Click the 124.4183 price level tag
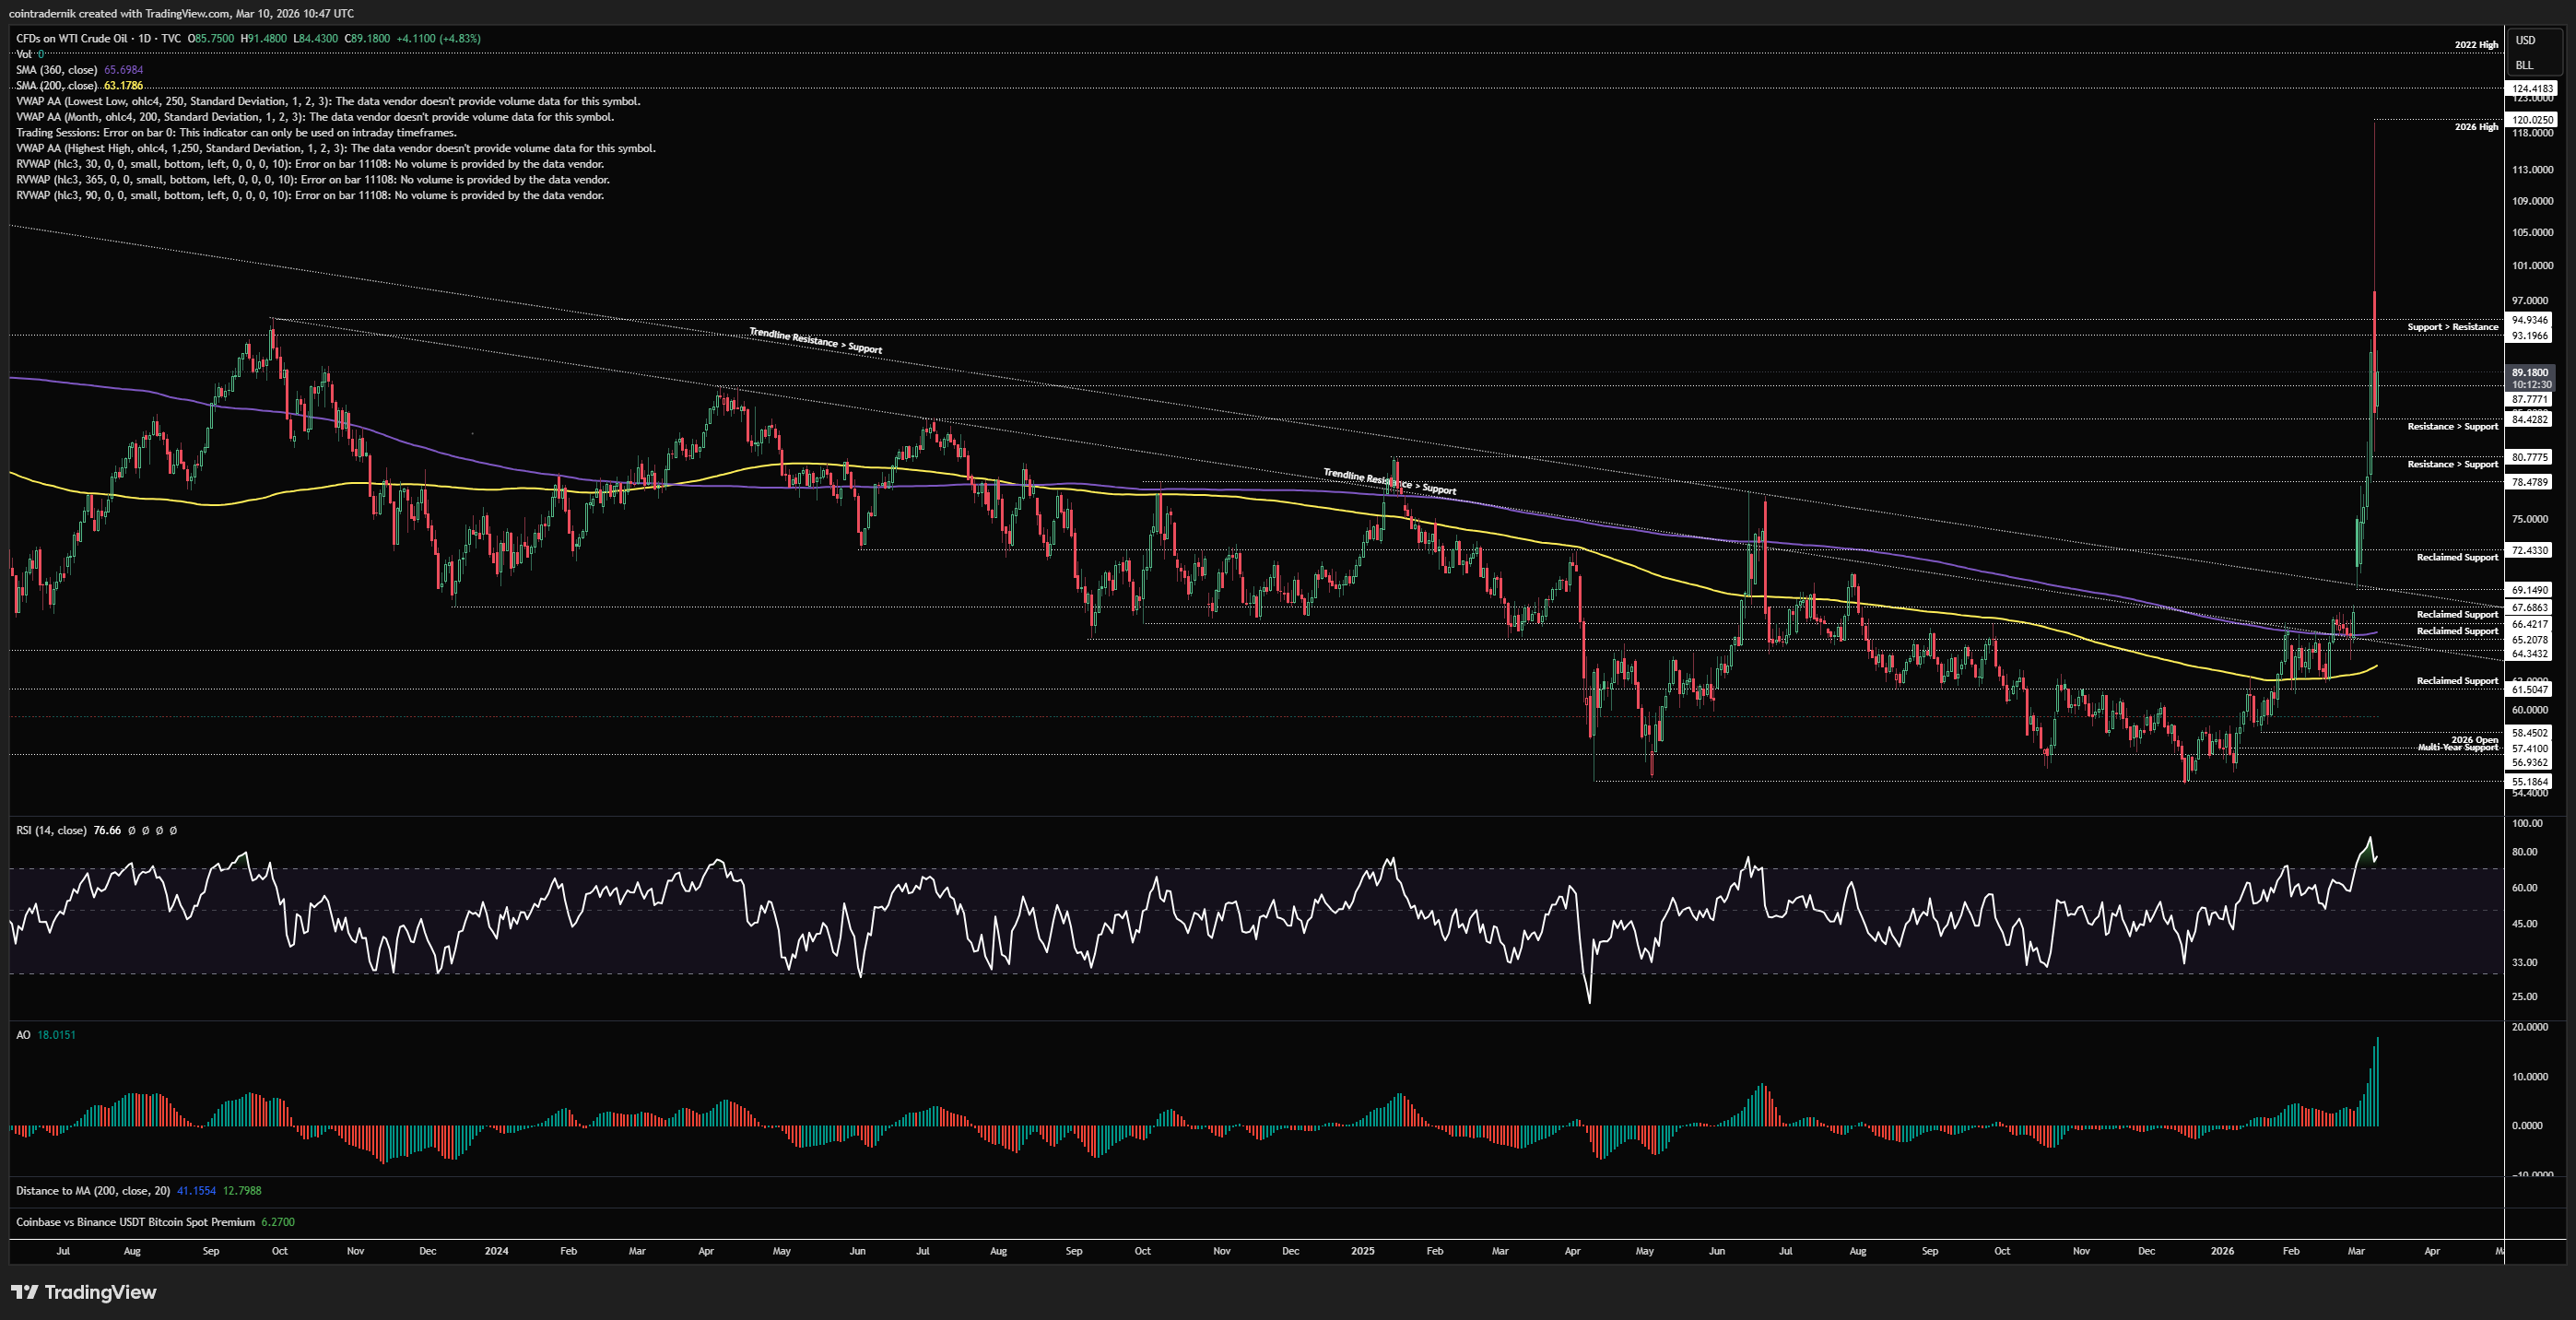2576x1320 pixels. pos(2532,88)
